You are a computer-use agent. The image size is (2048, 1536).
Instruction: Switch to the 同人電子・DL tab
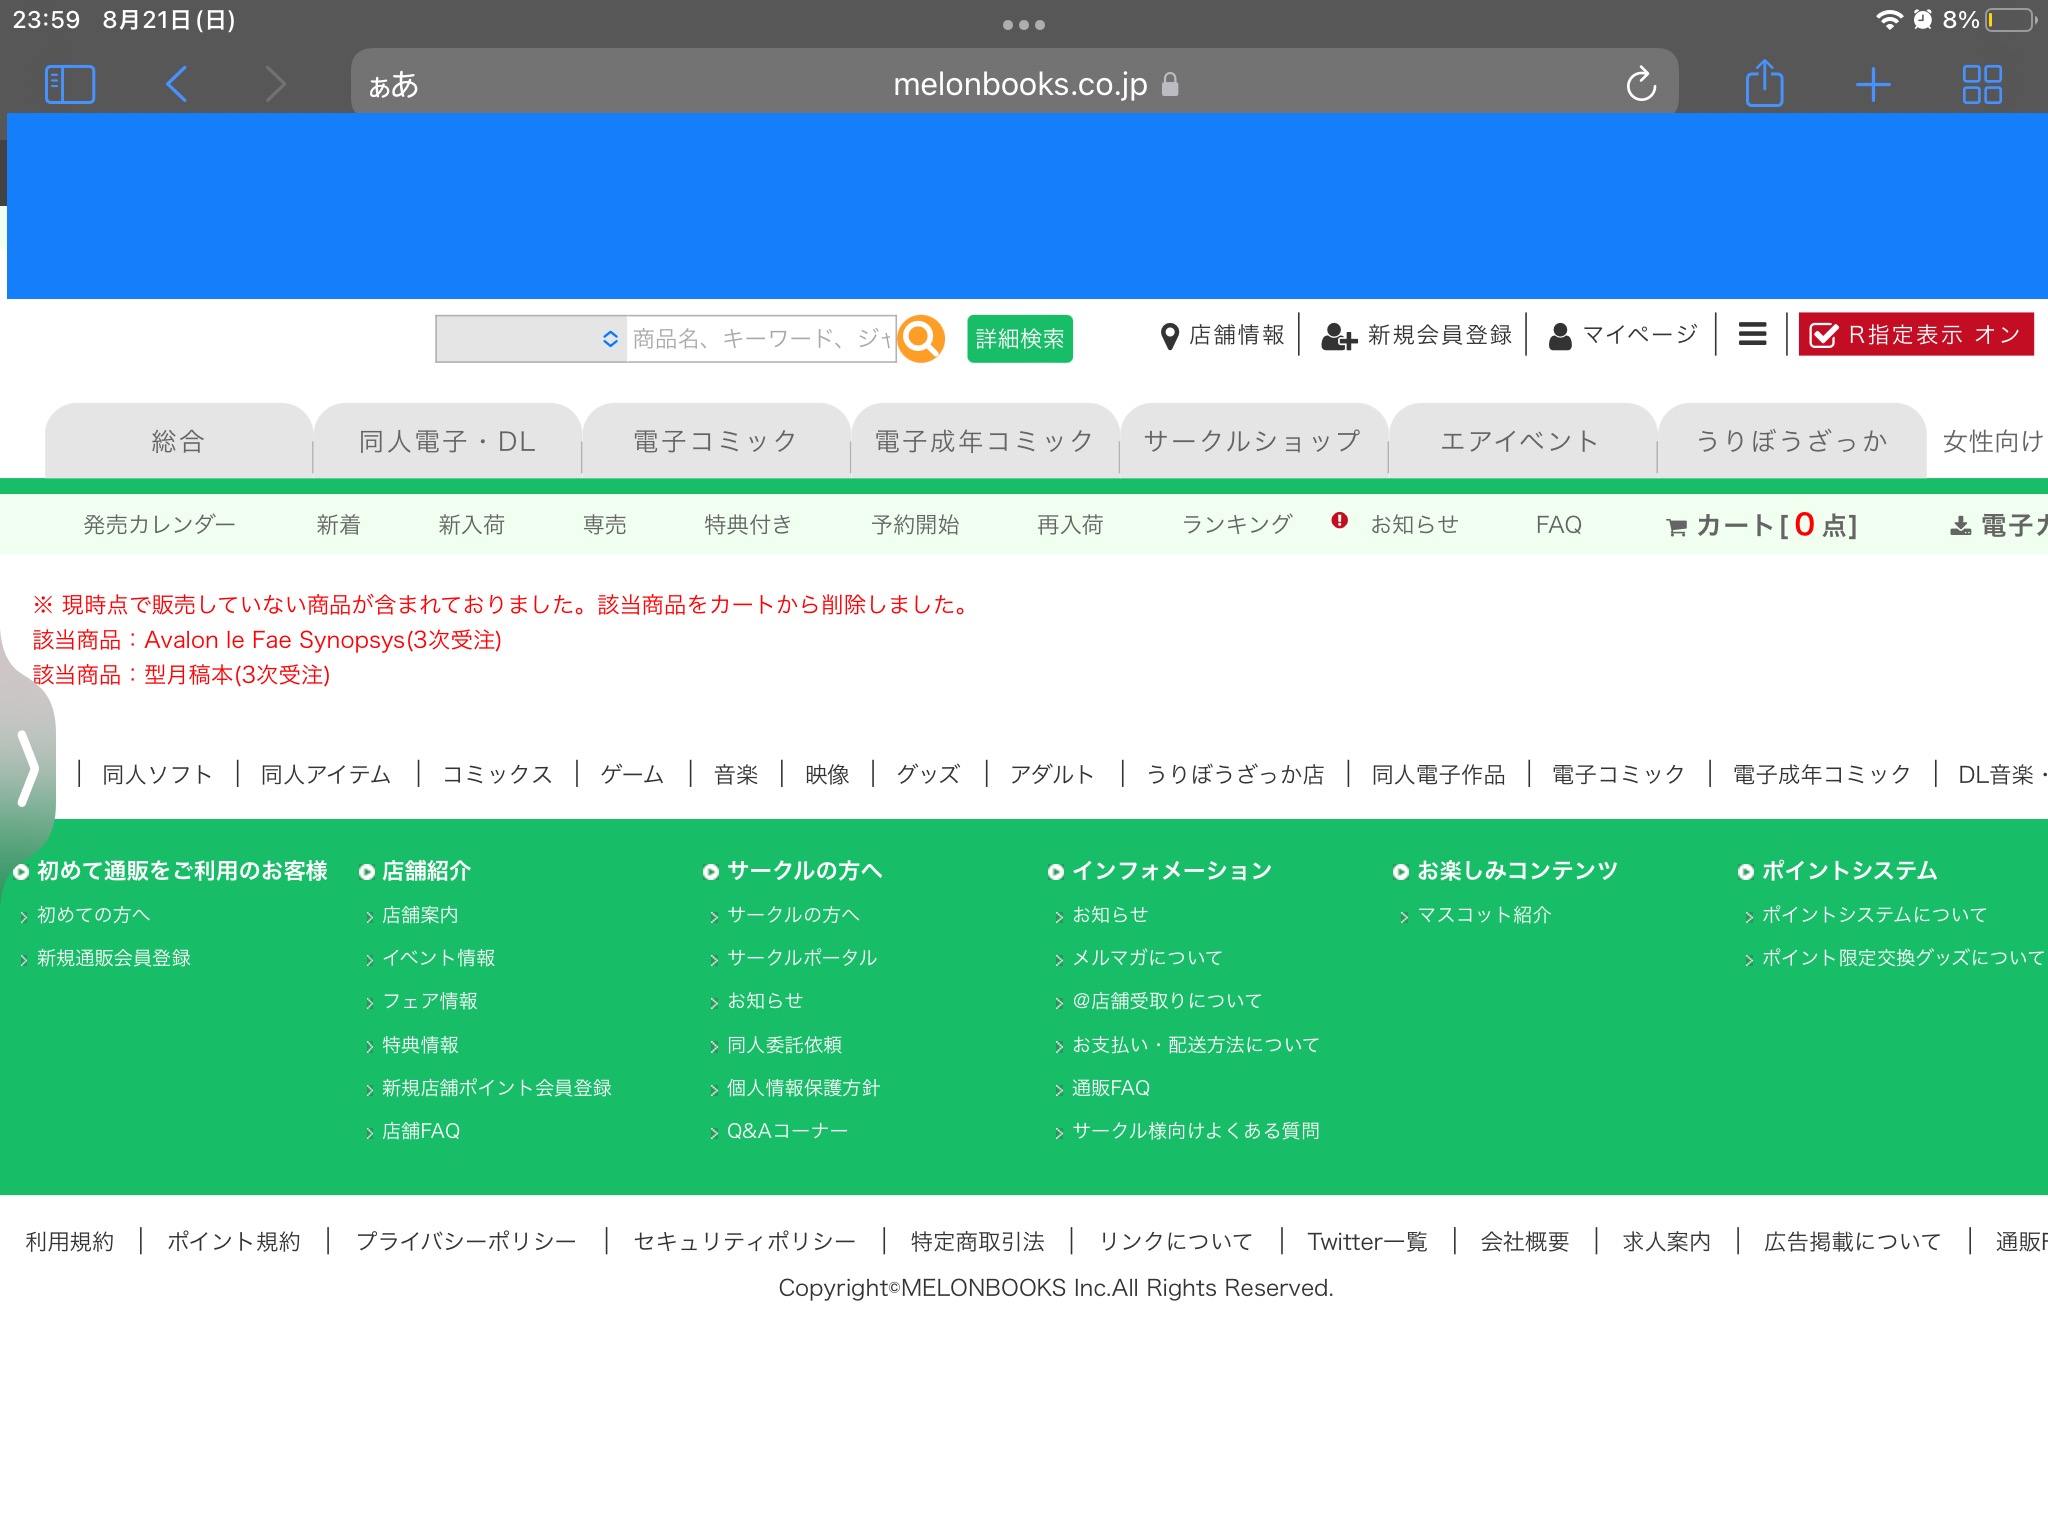point(447,441)
